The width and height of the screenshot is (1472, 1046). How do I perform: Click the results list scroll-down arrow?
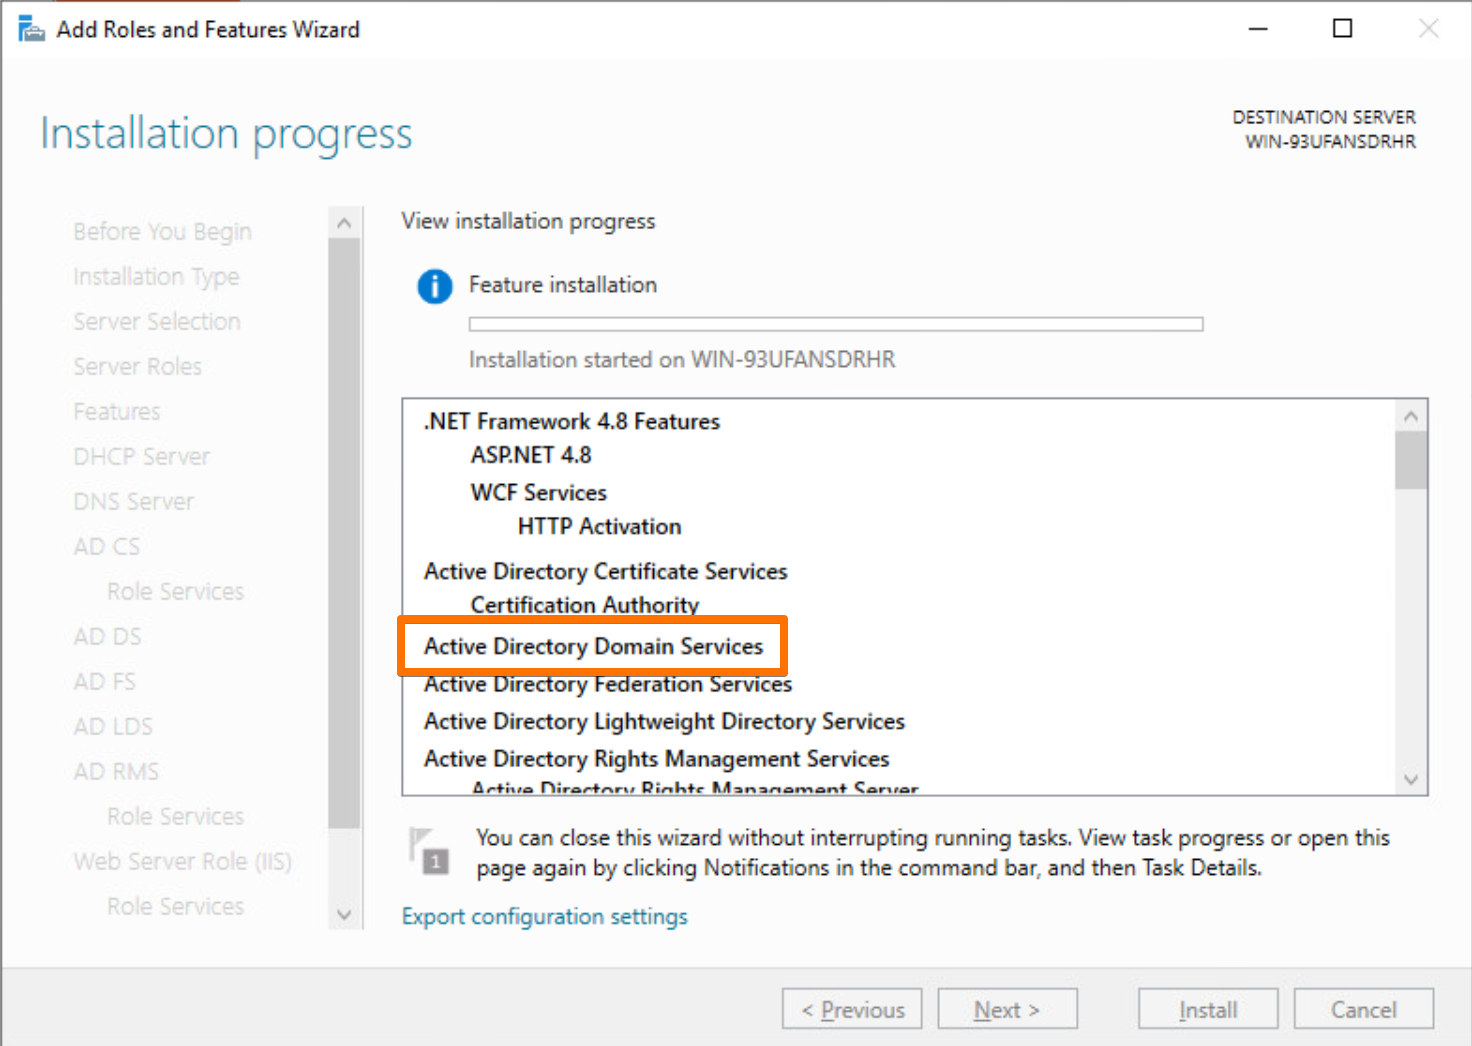pyautogui.click(x=1411, y=779)
